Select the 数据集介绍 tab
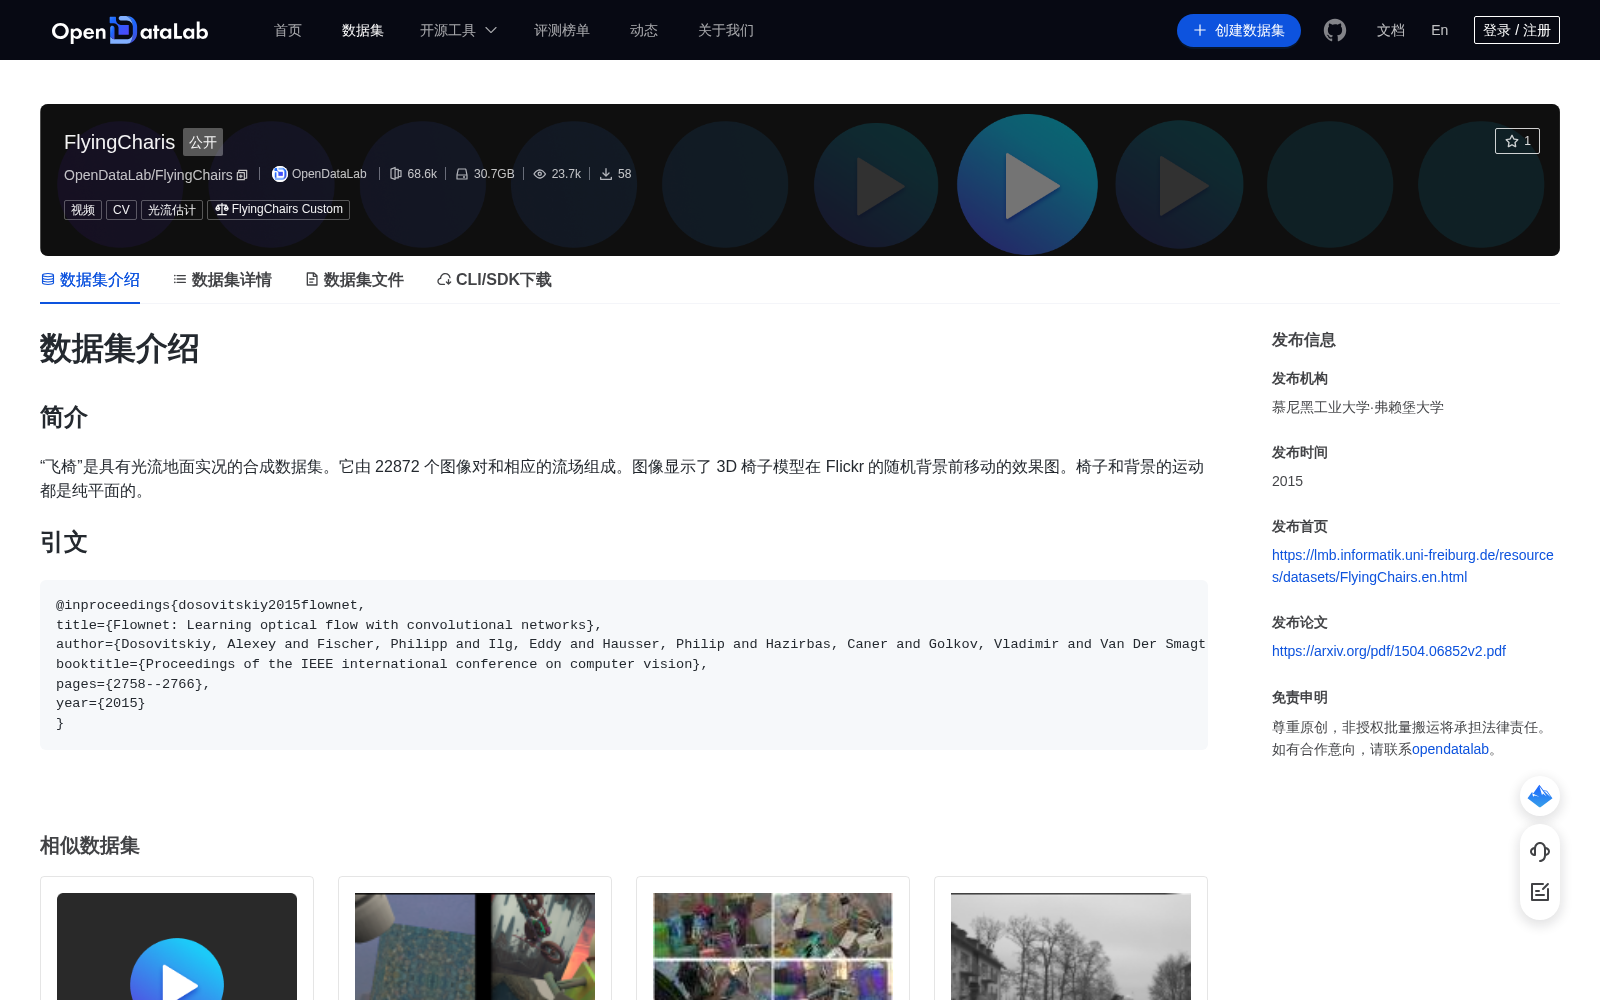The image size is (1600, 1000). pyautogui.click(x=90, y=280)
